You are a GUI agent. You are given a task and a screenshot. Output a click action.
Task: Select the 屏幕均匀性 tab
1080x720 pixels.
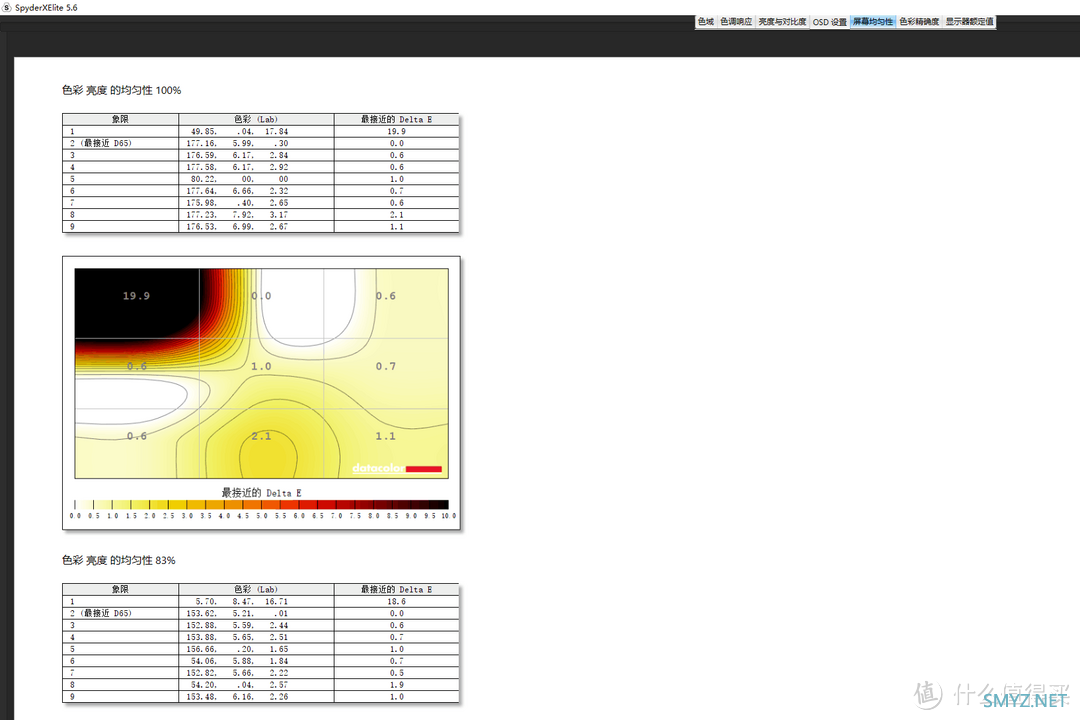coord(873,22)
